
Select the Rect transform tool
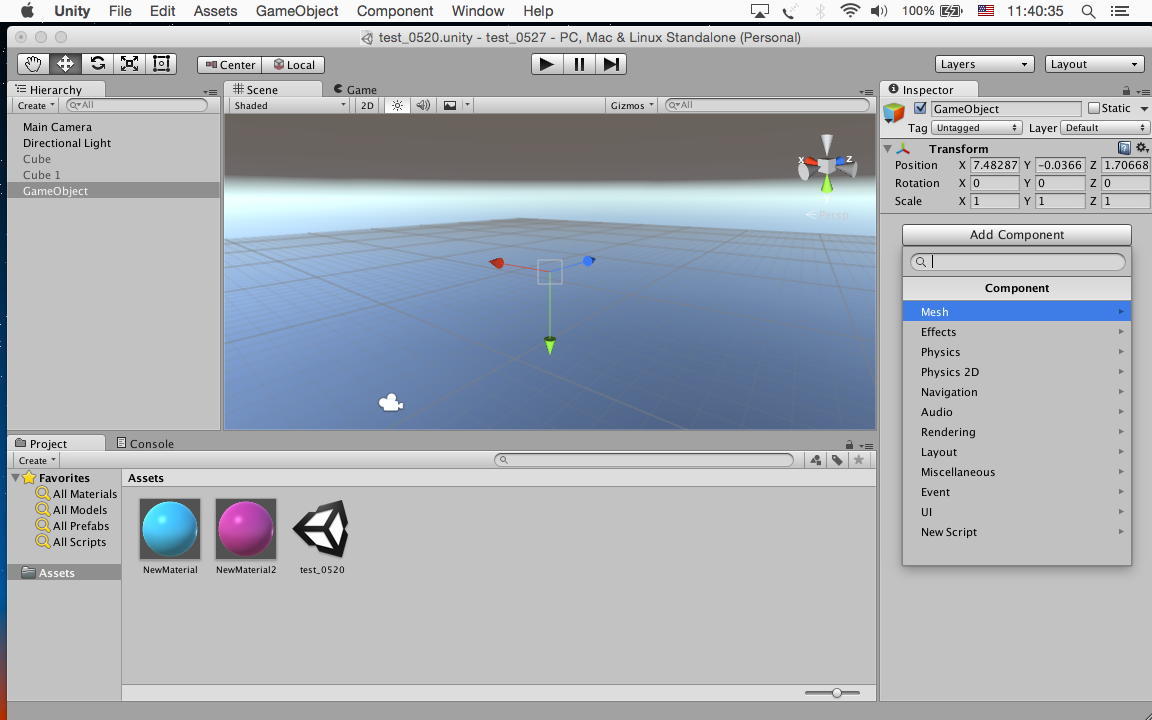pyautogui.click(x=161, y=64)
